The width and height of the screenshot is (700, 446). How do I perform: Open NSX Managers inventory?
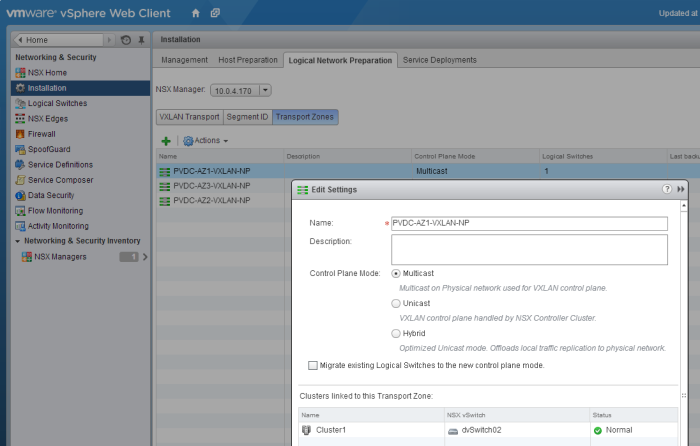60,257
